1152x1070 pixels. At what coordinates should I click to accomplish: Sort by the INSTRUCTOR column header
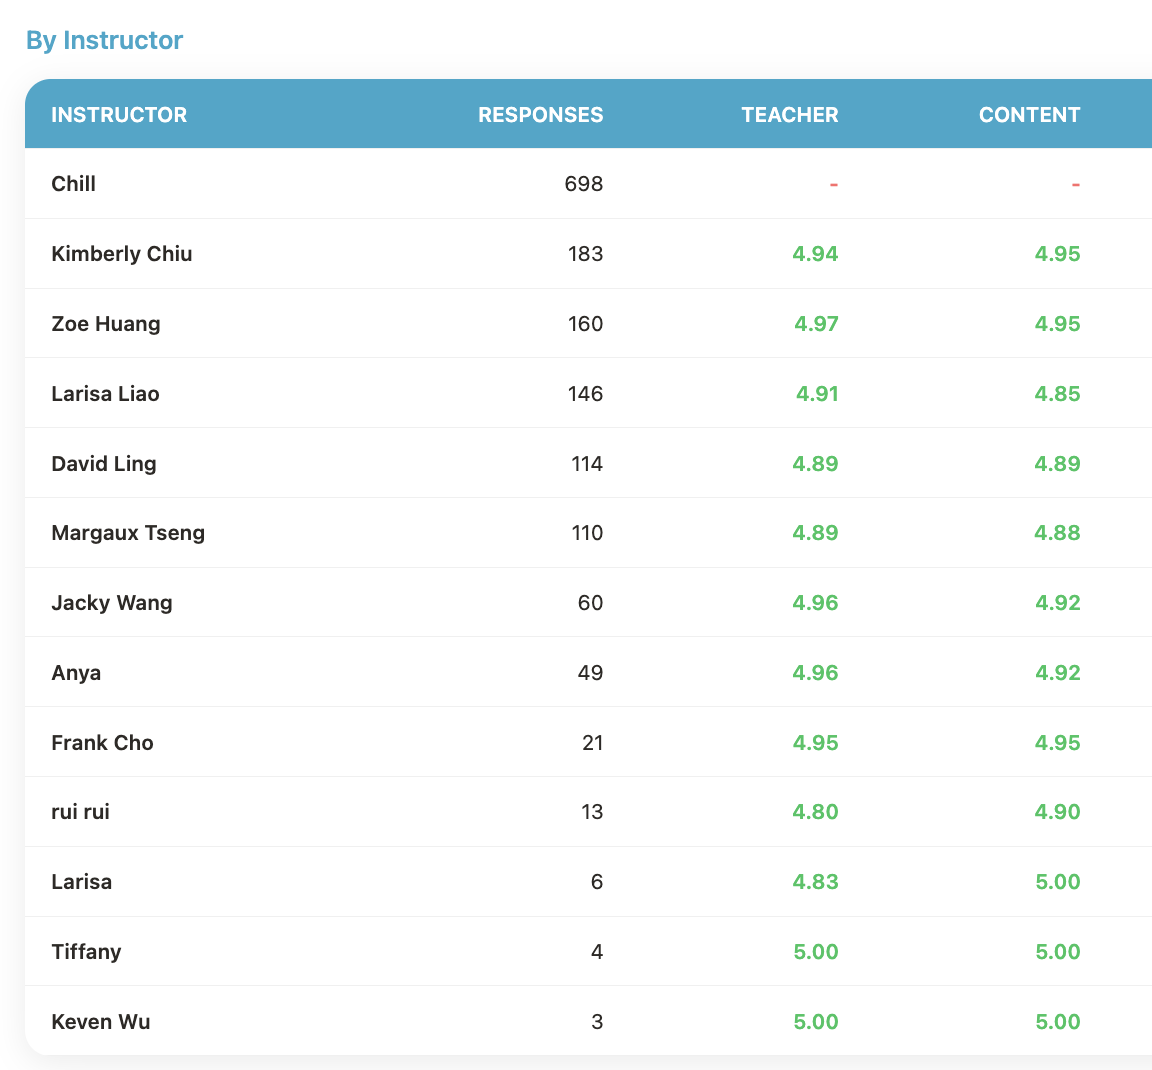click(119, 115)
